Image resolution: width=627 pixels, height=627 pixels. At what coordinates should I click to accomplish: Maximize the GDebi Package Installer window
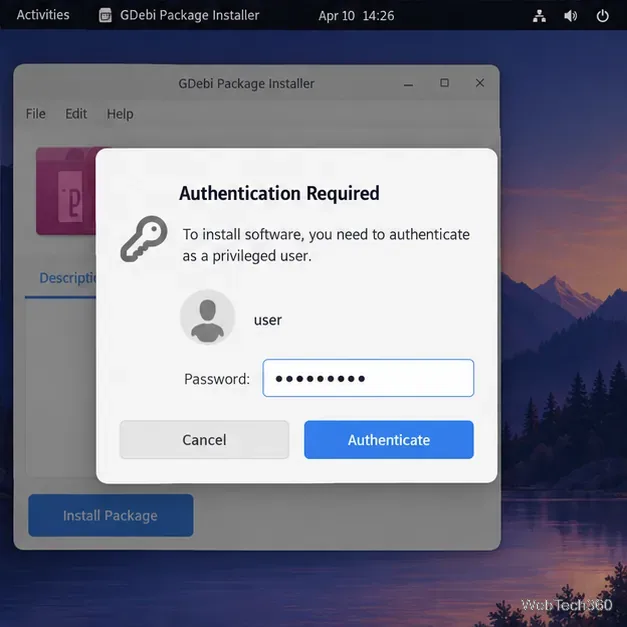(444, 83)
